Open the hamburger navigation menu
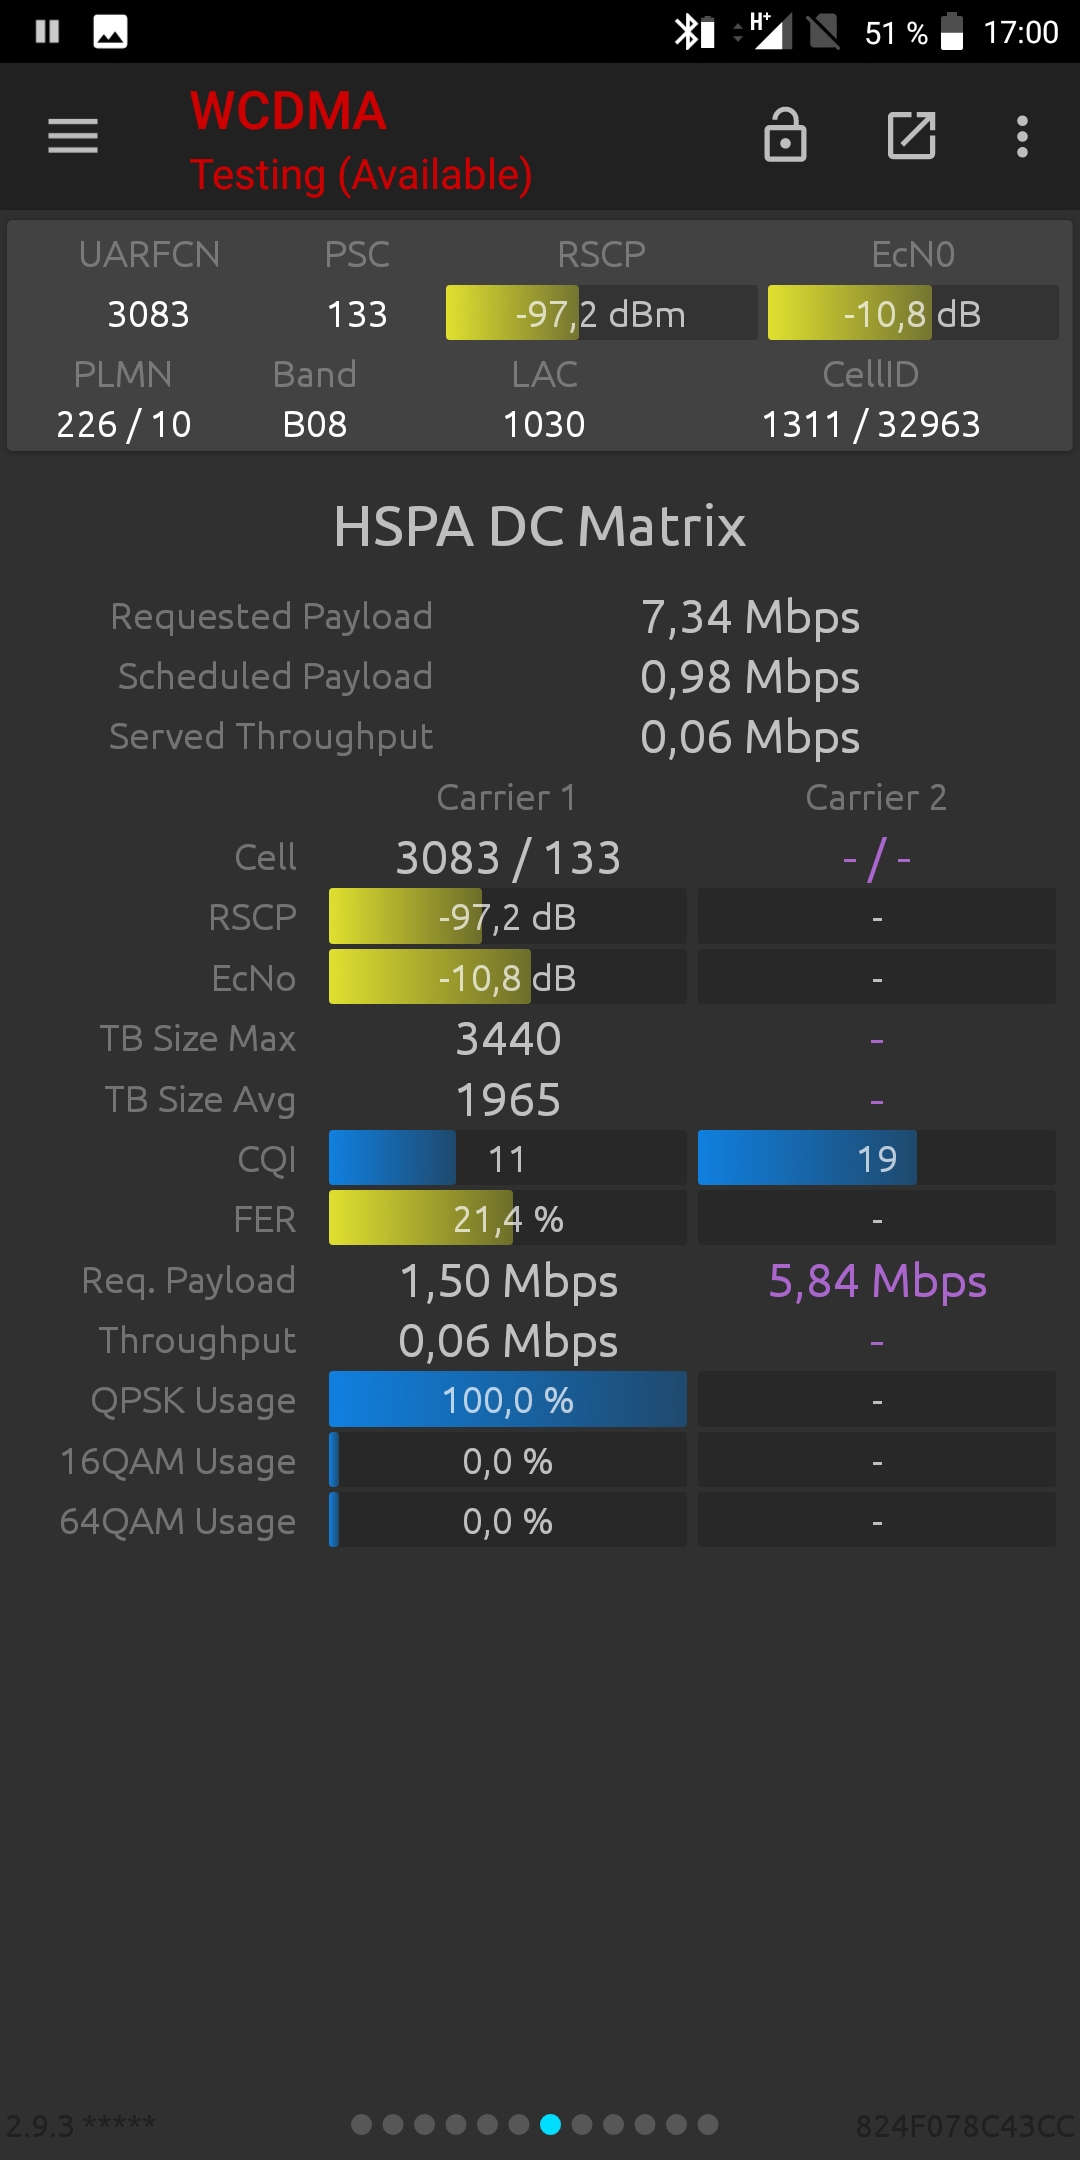Screen dimensions: 1080x2160 pos(73,136)
